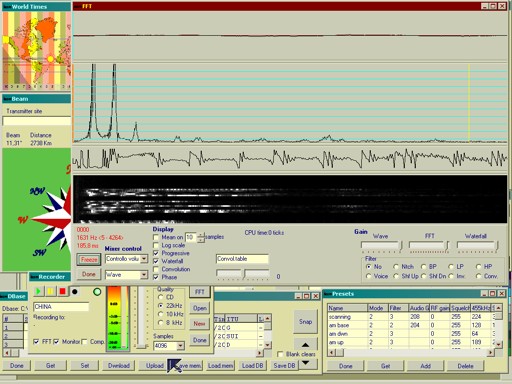Choose the Ntch filter option
Viewport: 512px width, 384px height.
pyautogui.click(x=396, y=267)
